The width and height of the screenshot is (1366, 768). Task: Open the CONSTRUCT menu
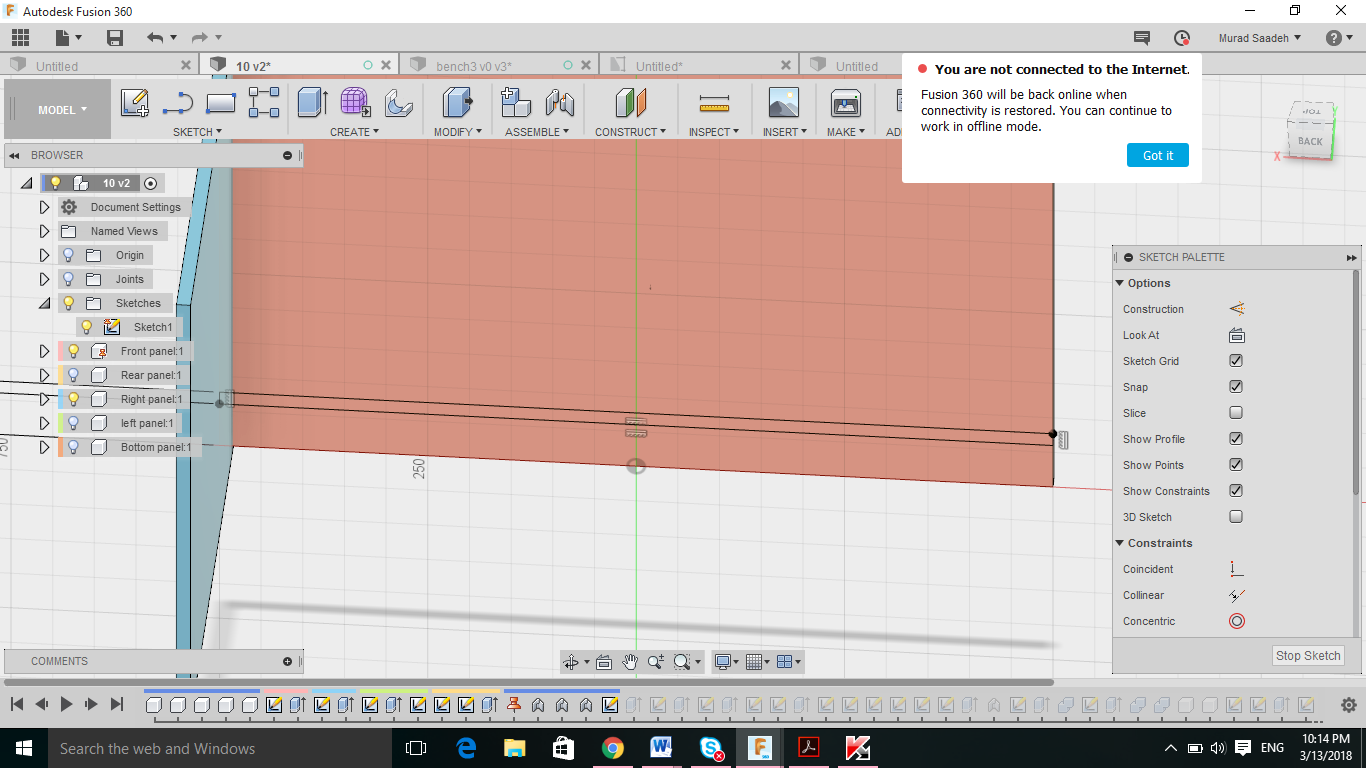(x=630, y=132)
